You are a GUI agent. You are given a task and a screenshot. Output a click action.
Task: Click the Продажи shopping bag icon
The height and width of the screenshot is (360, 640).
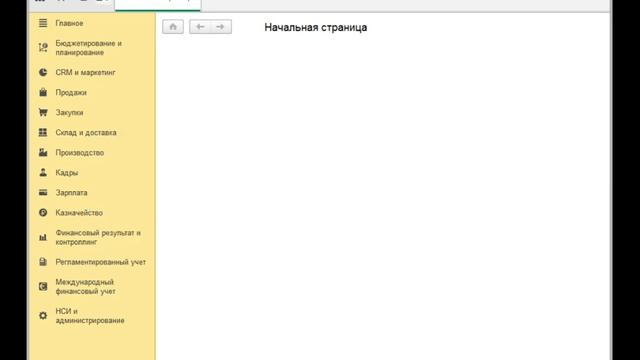pos(43,92)
